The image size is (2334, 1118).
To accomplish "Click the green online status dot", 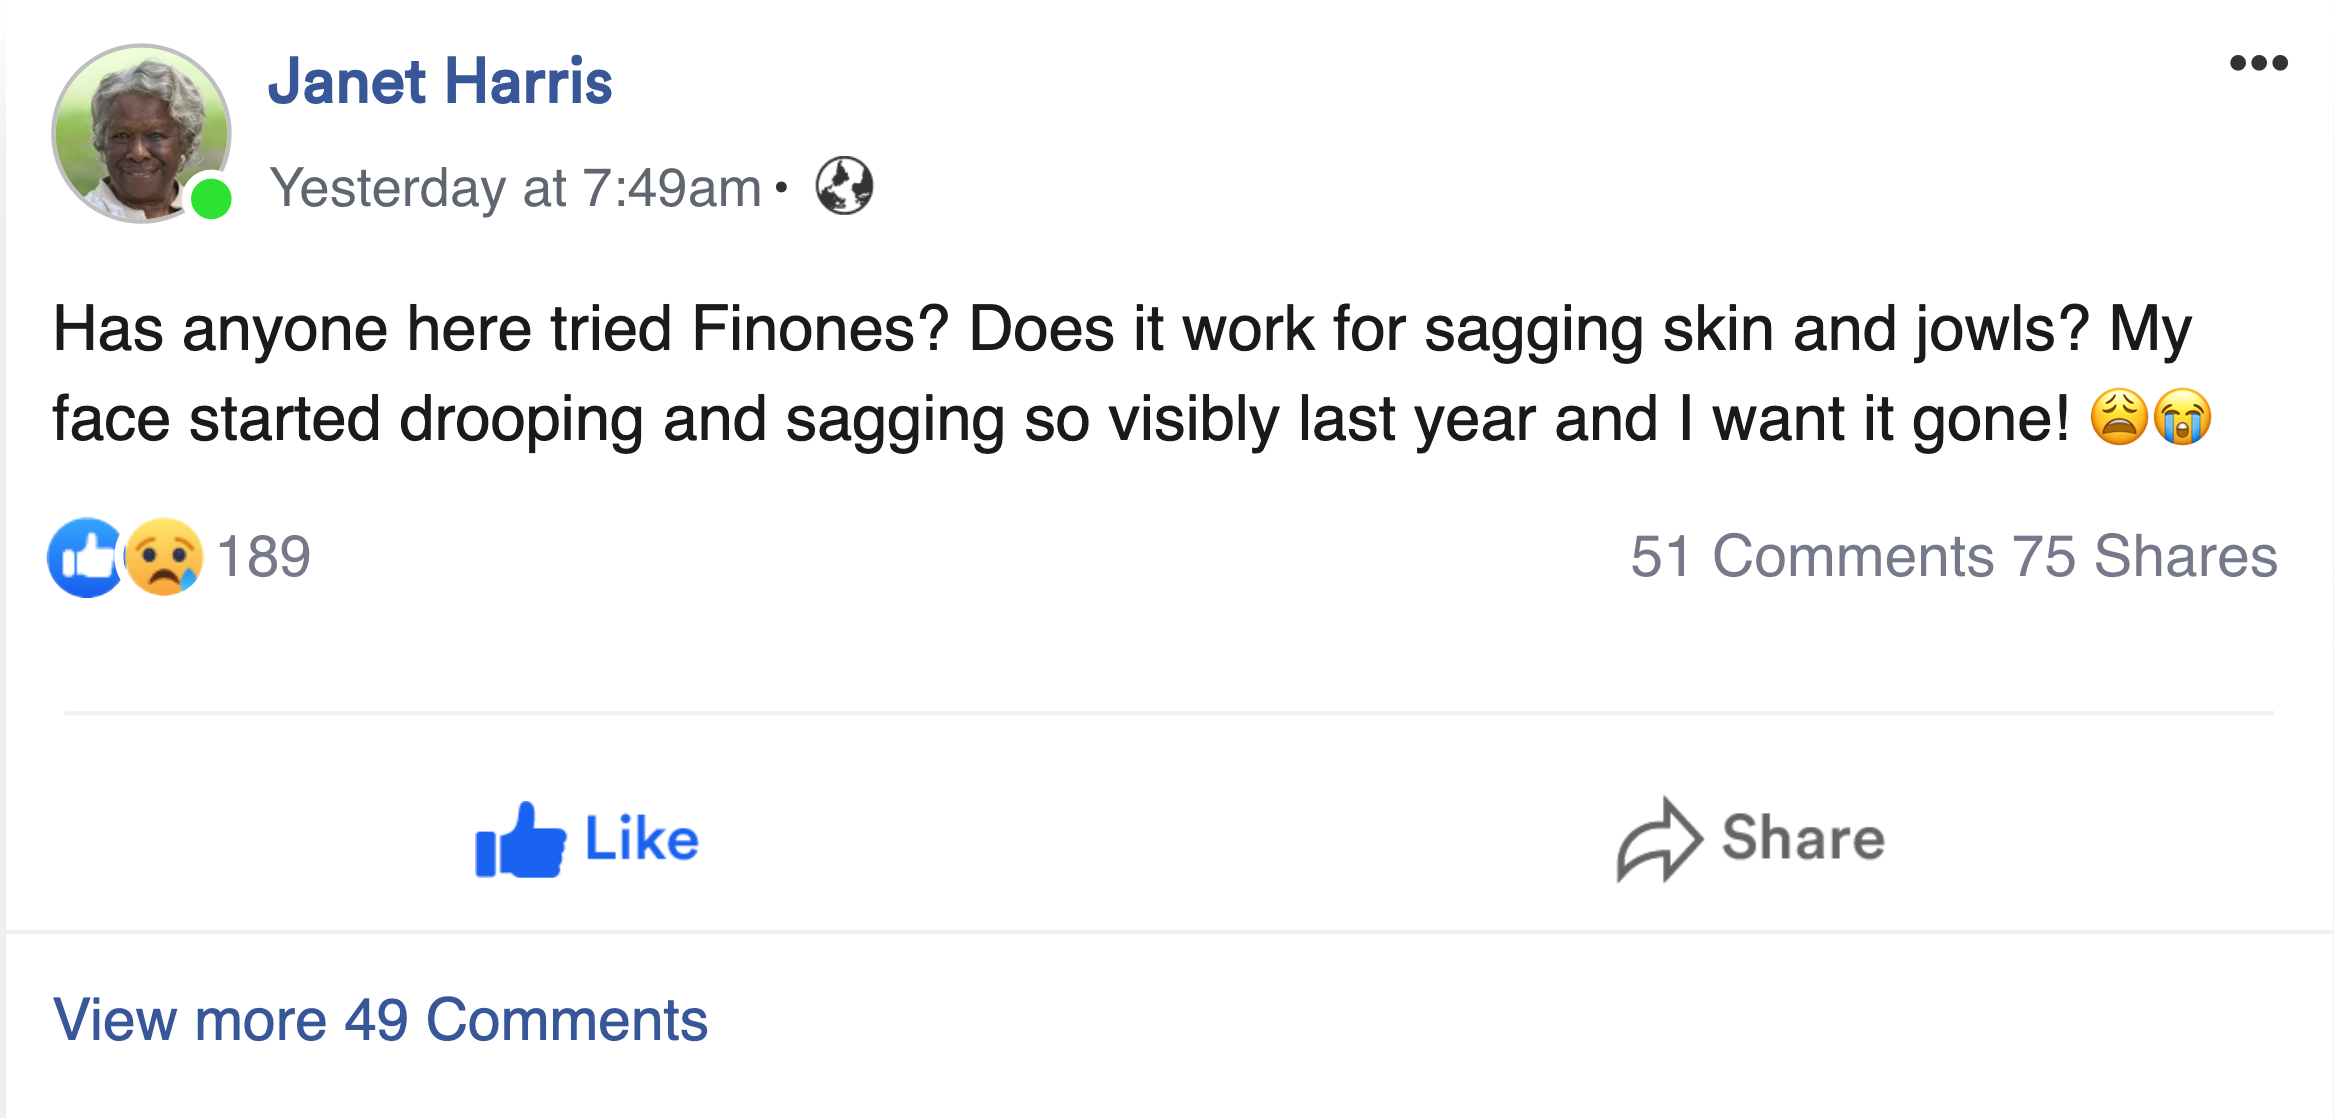I will coord(211,198).
